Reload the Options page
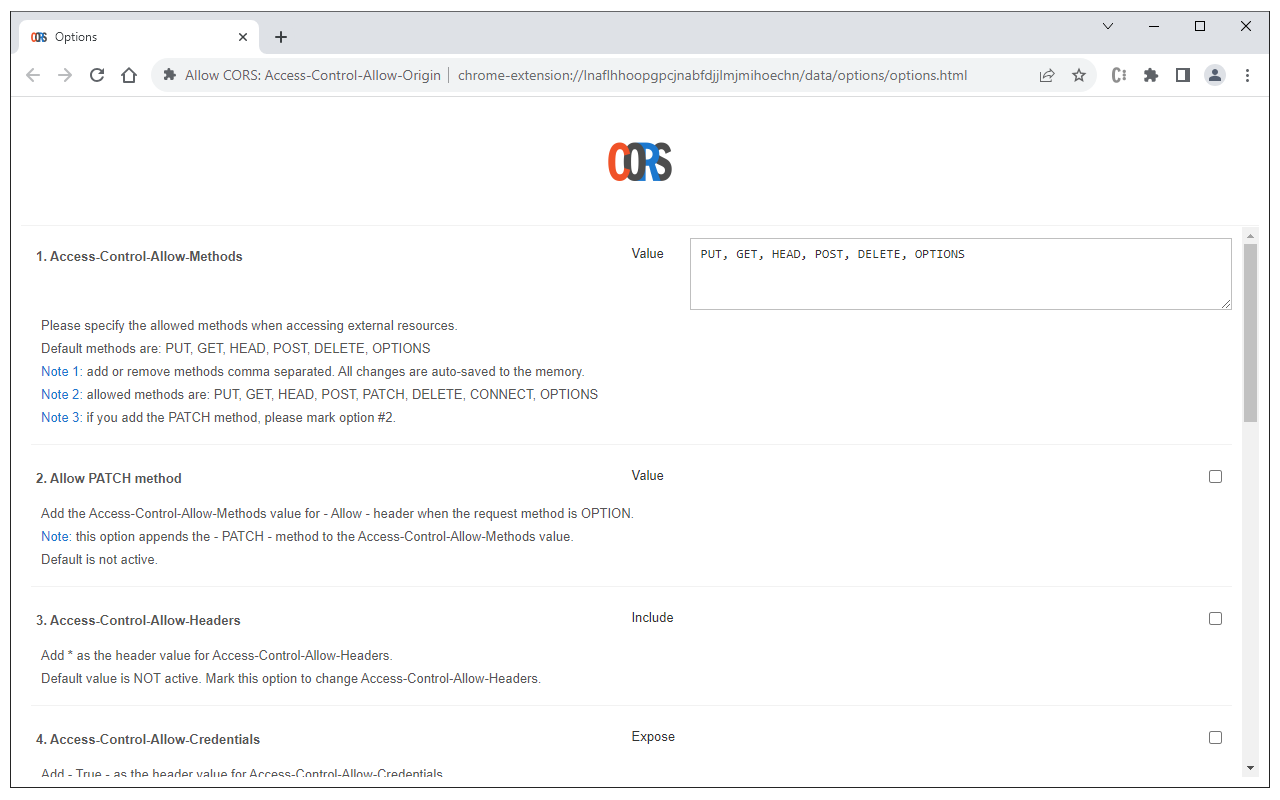This screenshot has height=800, width=1280. click(97, 75)
